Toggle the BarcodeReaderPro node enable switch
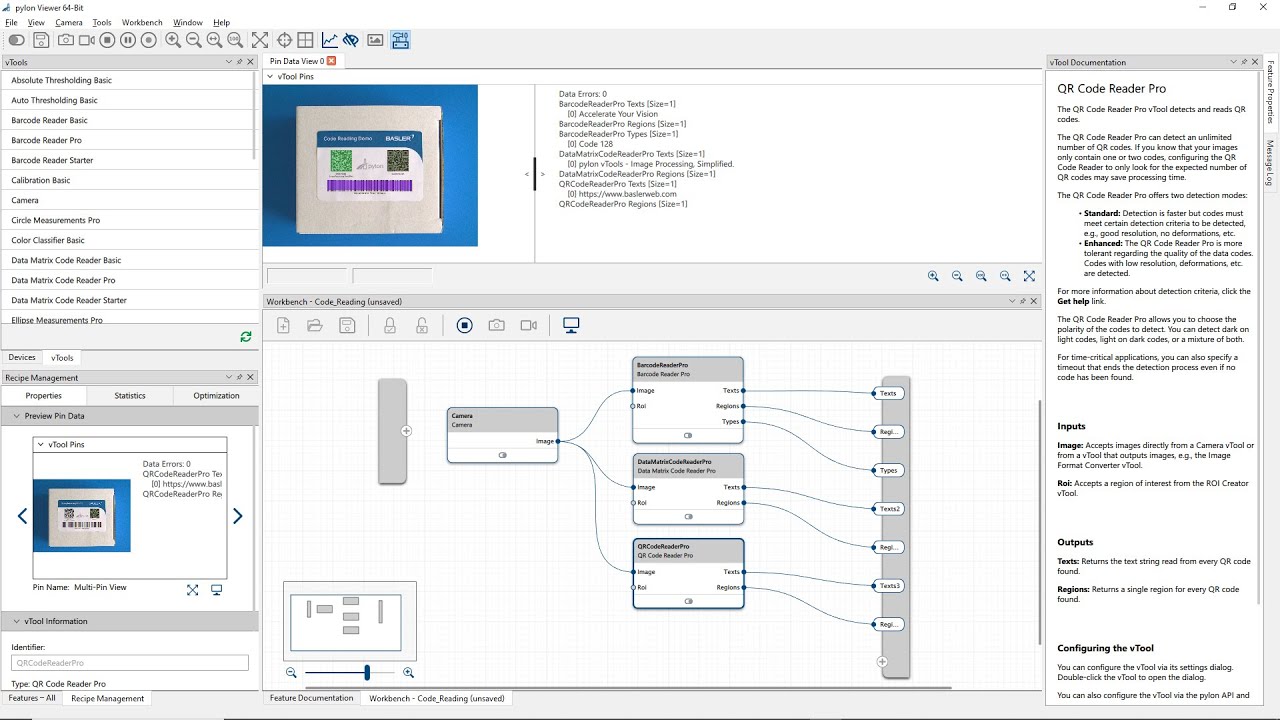Image resolution: width=1280 pixels, height=720 pixels. pos(688,435)
